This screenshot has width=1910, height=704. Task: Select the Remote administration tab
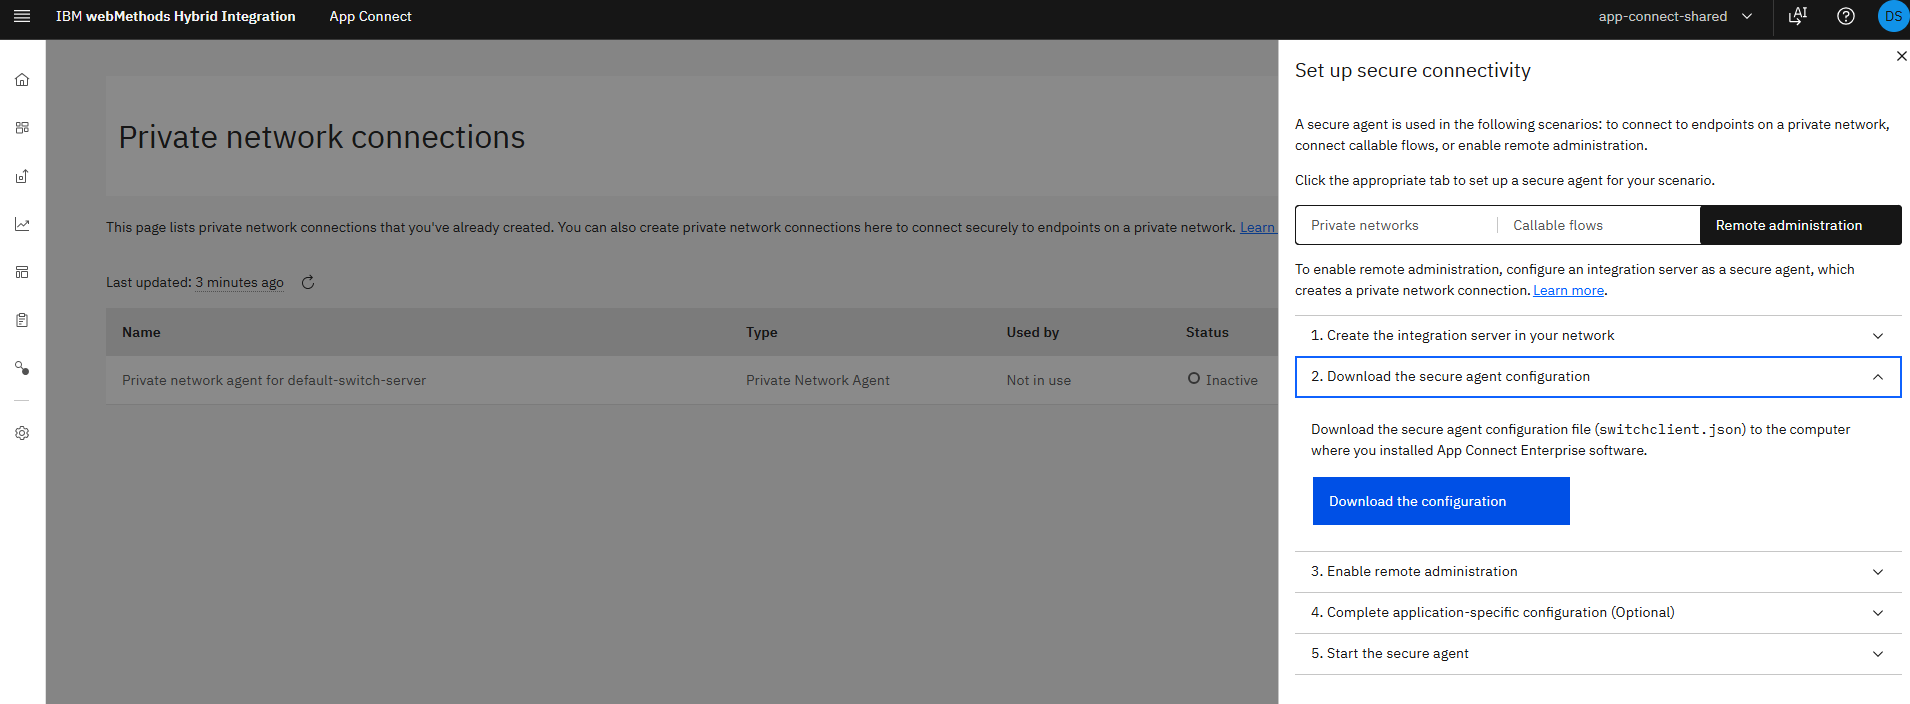click(1800, 225)
